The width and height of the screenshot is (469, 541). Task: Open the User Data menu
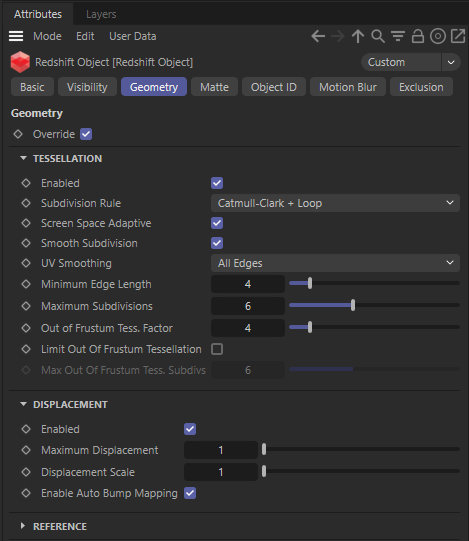[x=133, y=36]
